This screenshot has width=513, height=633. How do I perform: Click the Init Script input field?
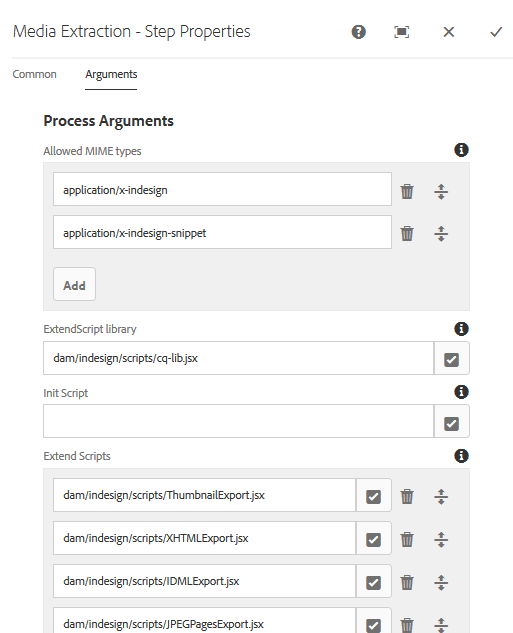[239, 421]
